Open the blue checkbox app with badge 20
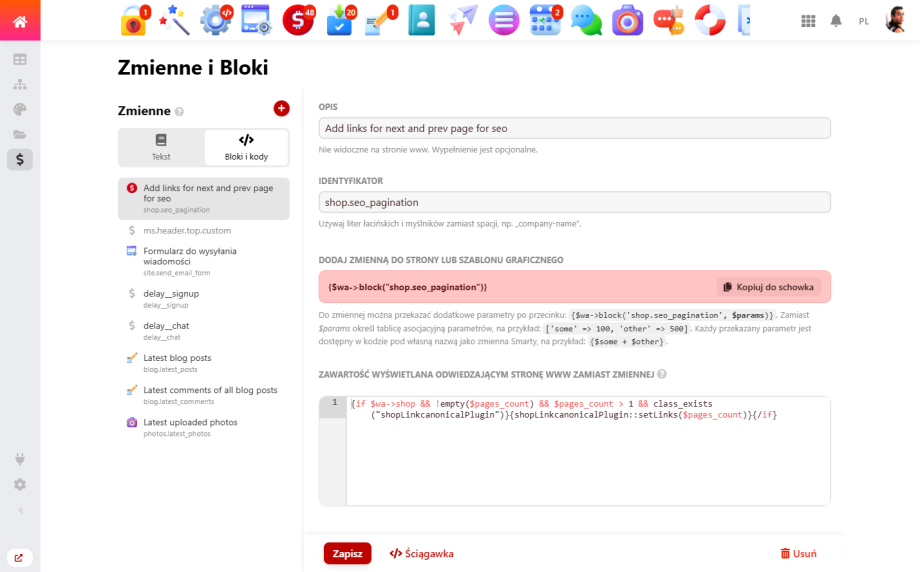 click(340, 21)
